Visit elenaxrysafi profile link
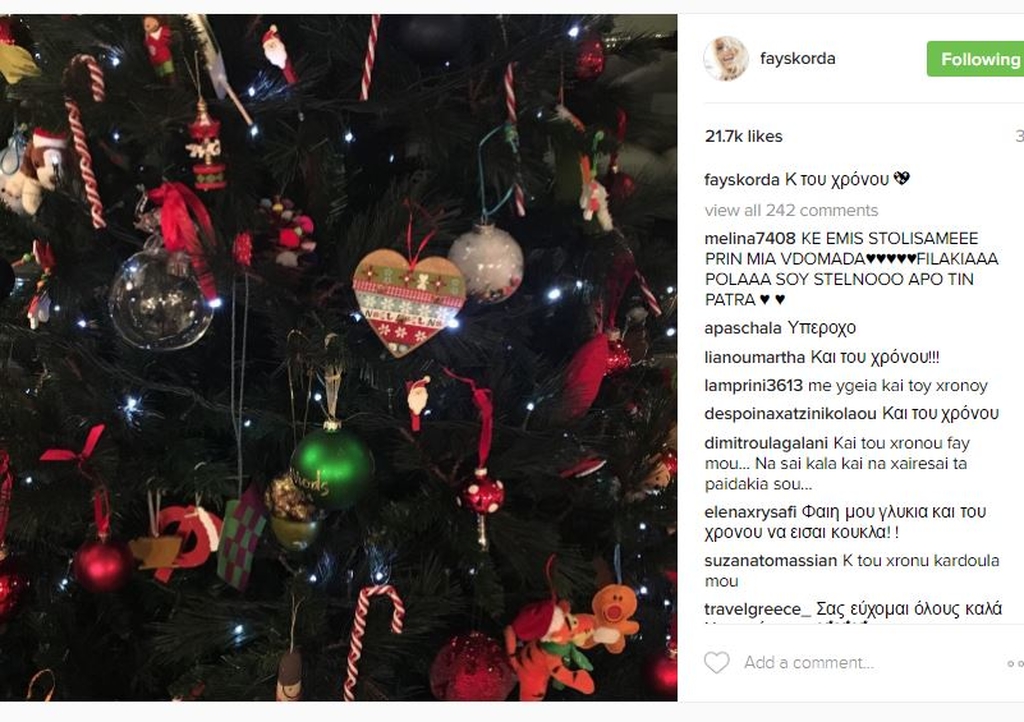Image resolution: width=1024 pixels, height=722 pixels. point(750,512)
